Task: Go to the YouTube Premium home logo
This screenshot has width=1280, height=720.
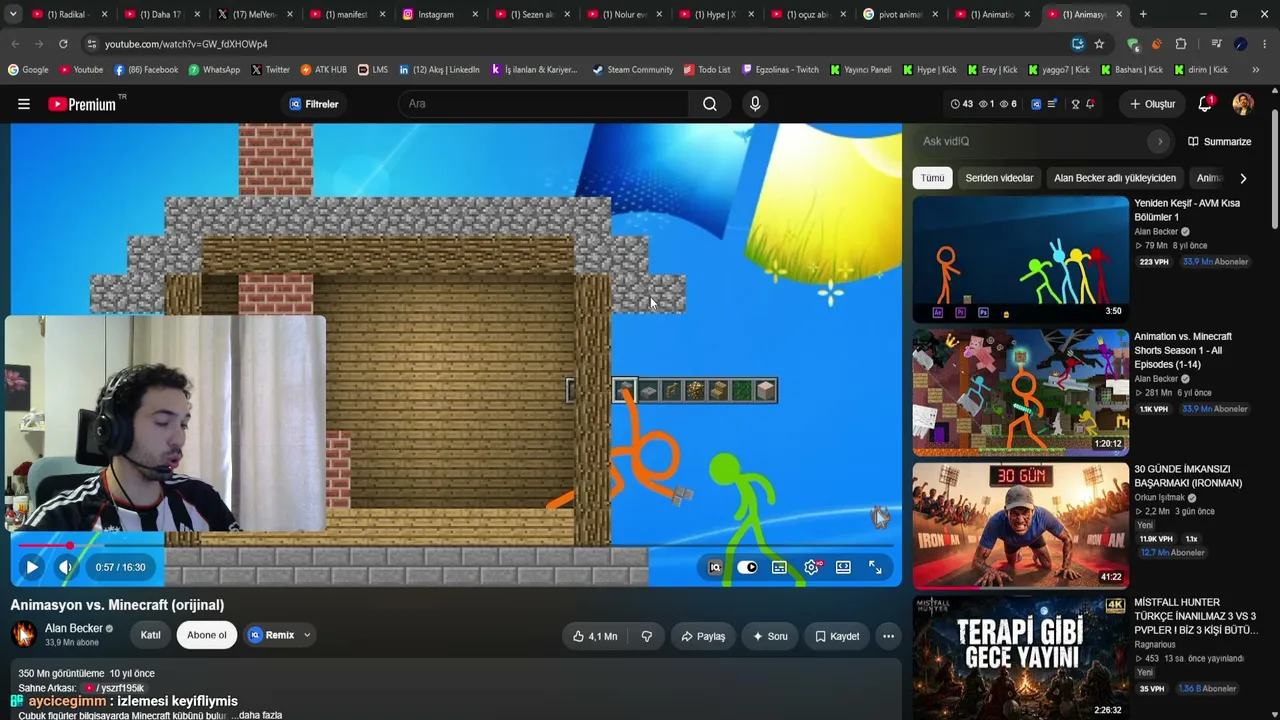Action: point(82,104)
